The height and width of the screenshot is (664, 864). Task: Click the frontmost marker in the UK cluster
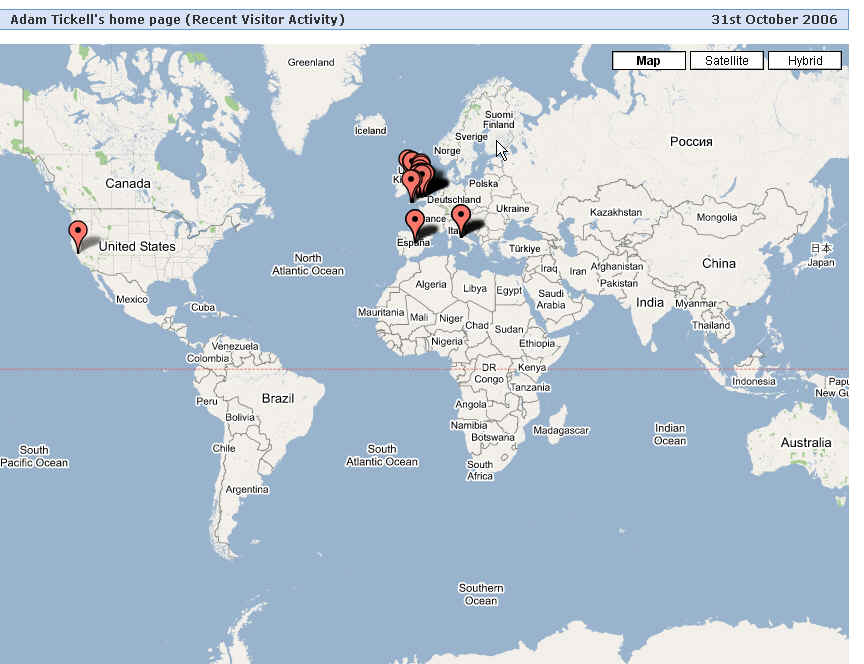click(x=411, y=186)
